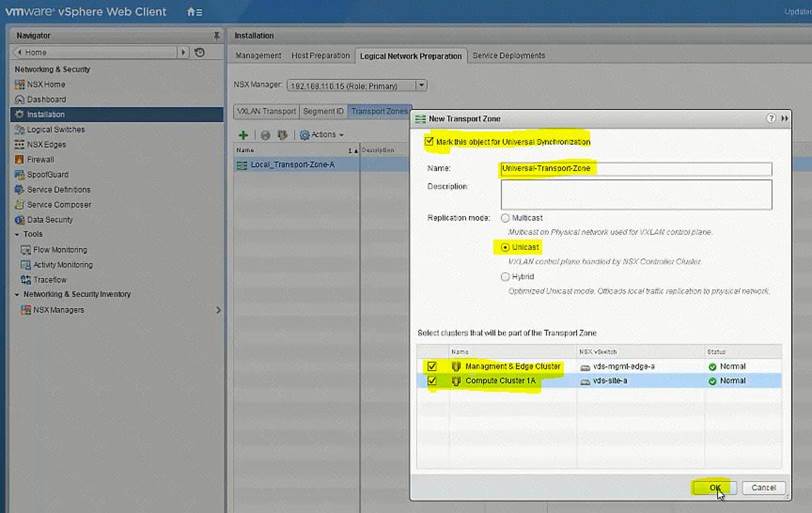The width and height of the screenshot is (812, 513).
Task: Pin the Navigator panel
Action: pos(216,35)
